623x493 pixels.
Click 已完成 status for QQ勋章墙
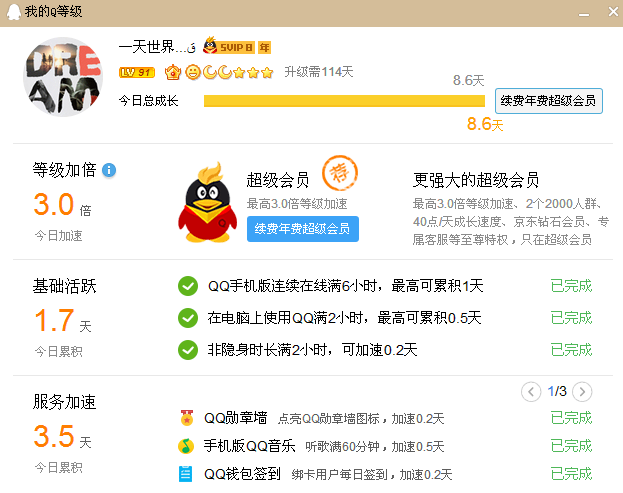[571, 418]
